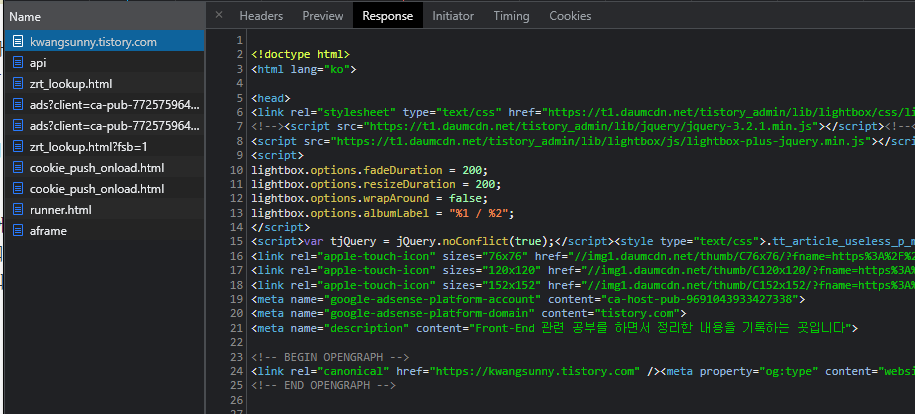The height and width of the screenshot is (414, 915).
Task: Click the lightbox stylesheet link line
Action: coord(583,112)
